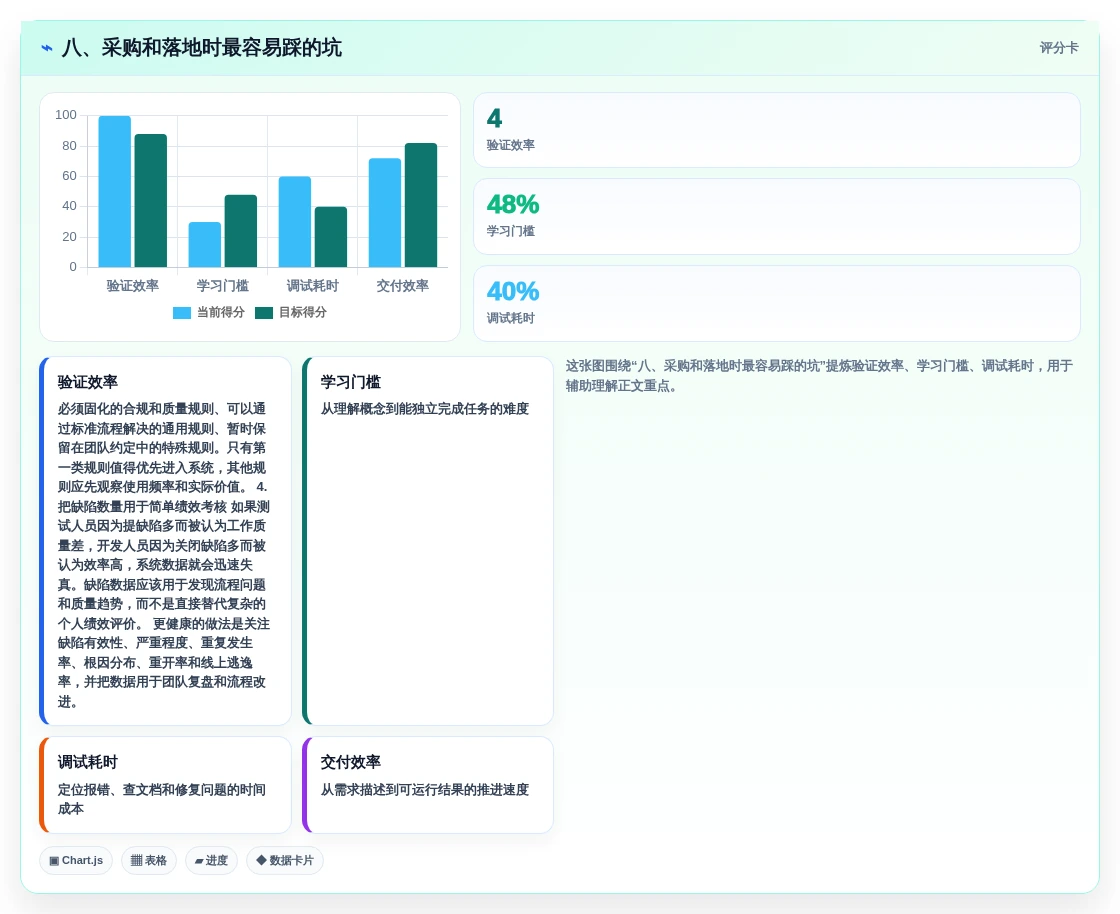Click the text 从需求描述到可运行结果的推进速度
This screenshot has height=914, width=1120.
tap(424, 790)
